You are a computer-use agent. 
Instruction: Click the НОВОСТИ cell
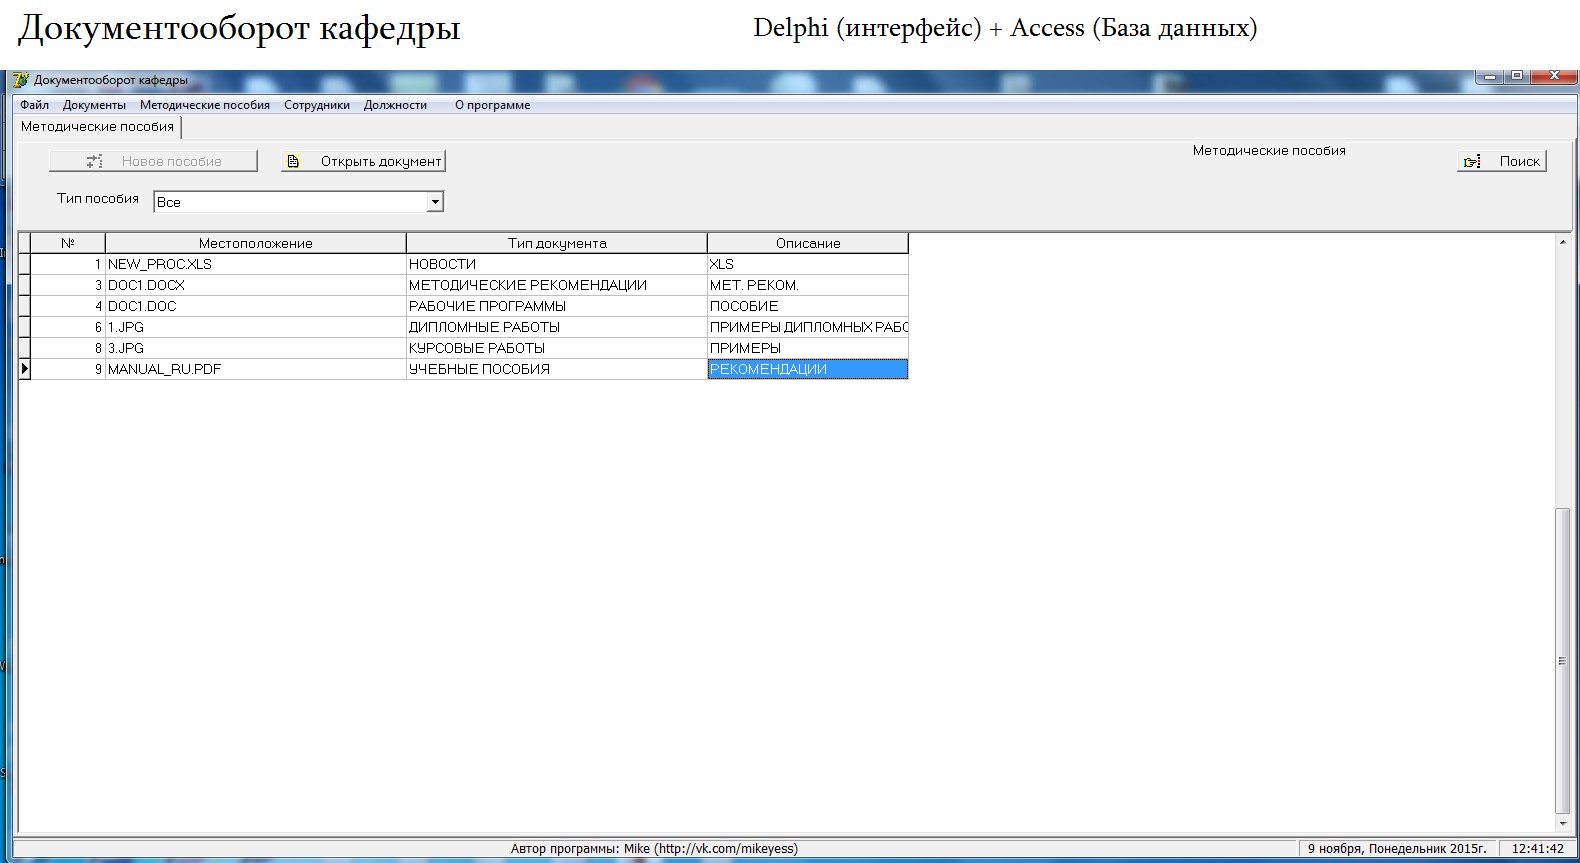tap(557, 264)
